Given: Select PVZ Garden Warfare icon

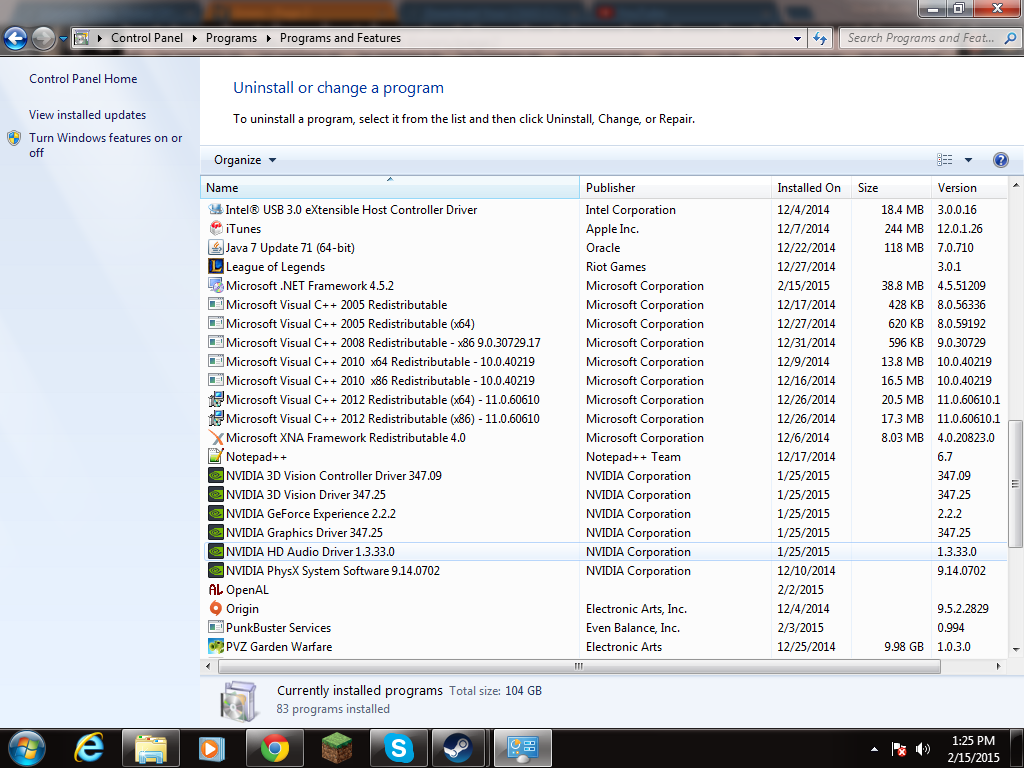Looking at the screenshot, I should (x=216, y=647).
